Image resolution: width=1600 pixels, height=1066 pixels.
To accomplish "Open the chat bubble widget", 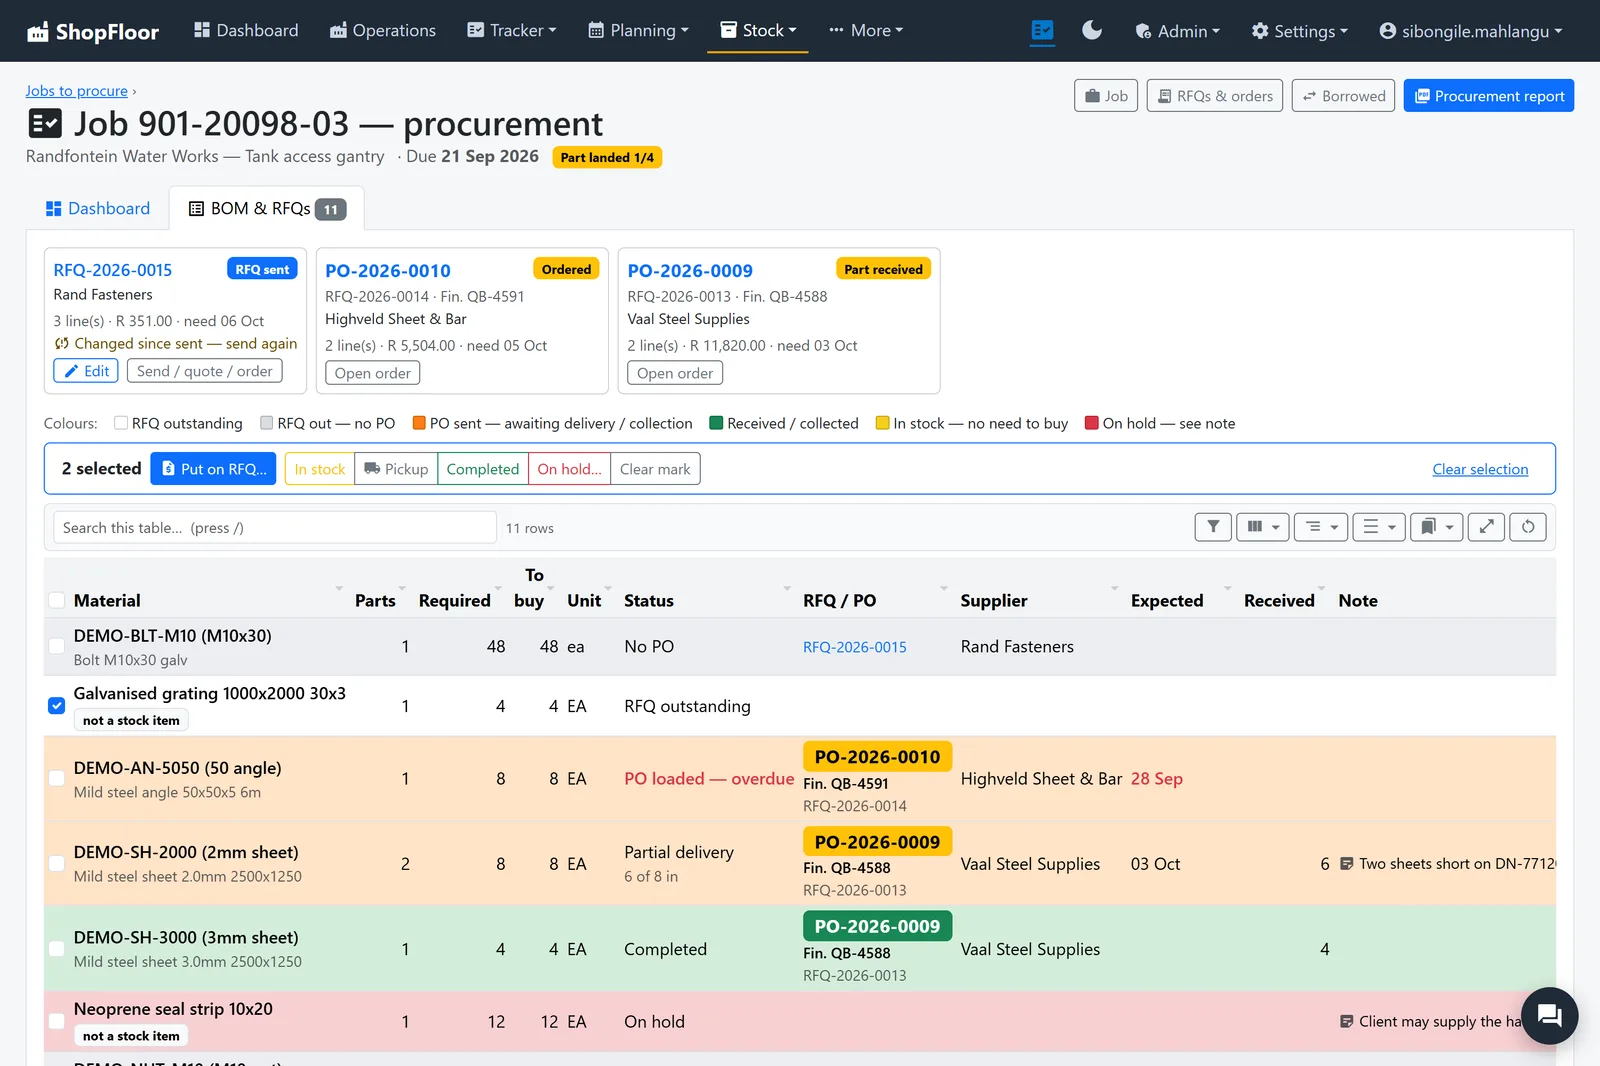I will 1549,1016.
